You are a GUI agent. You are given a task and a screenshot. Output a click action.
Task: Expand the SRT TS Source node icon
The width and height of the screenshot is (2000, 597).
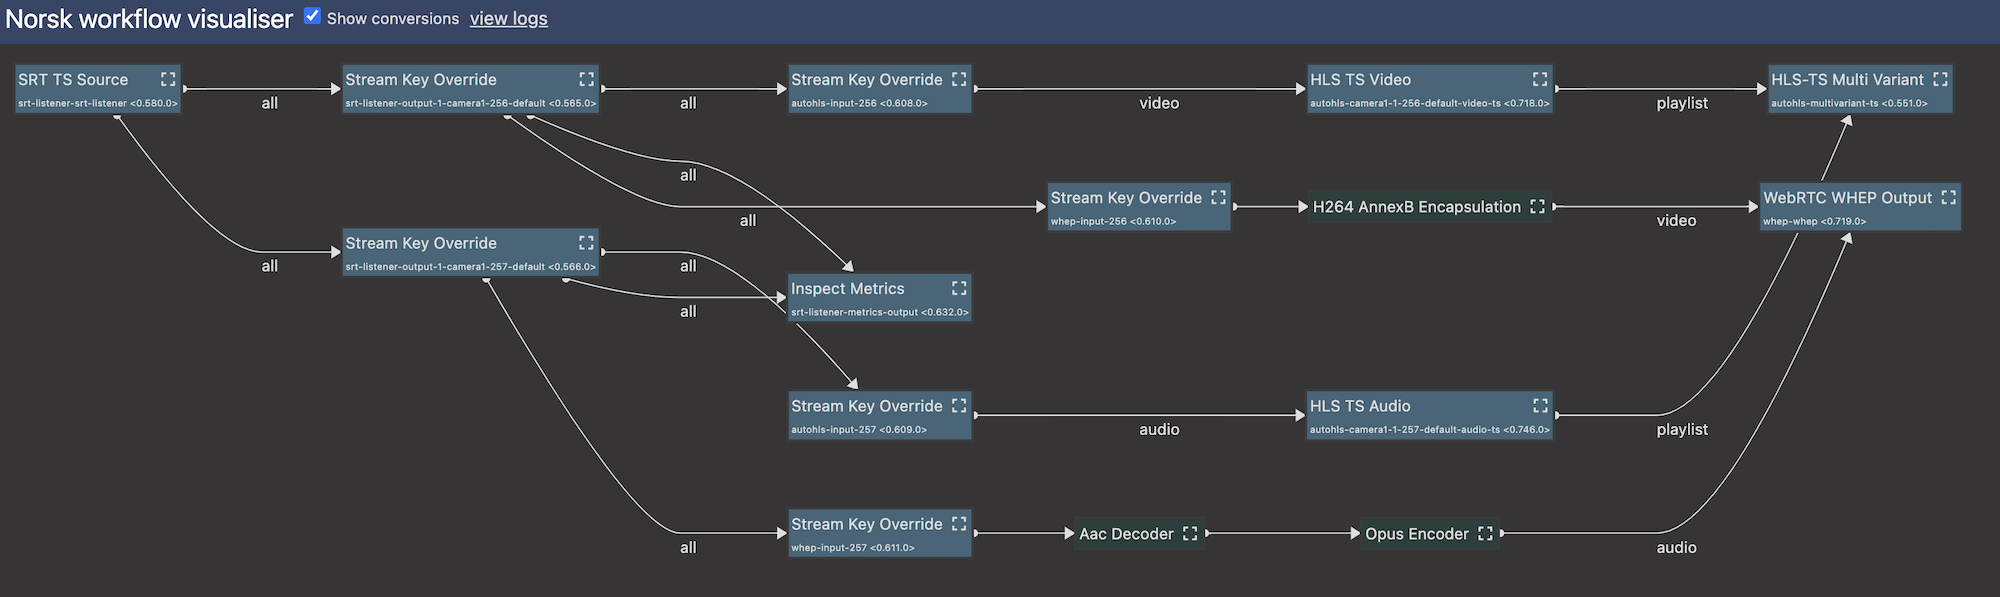coord(168,79)
